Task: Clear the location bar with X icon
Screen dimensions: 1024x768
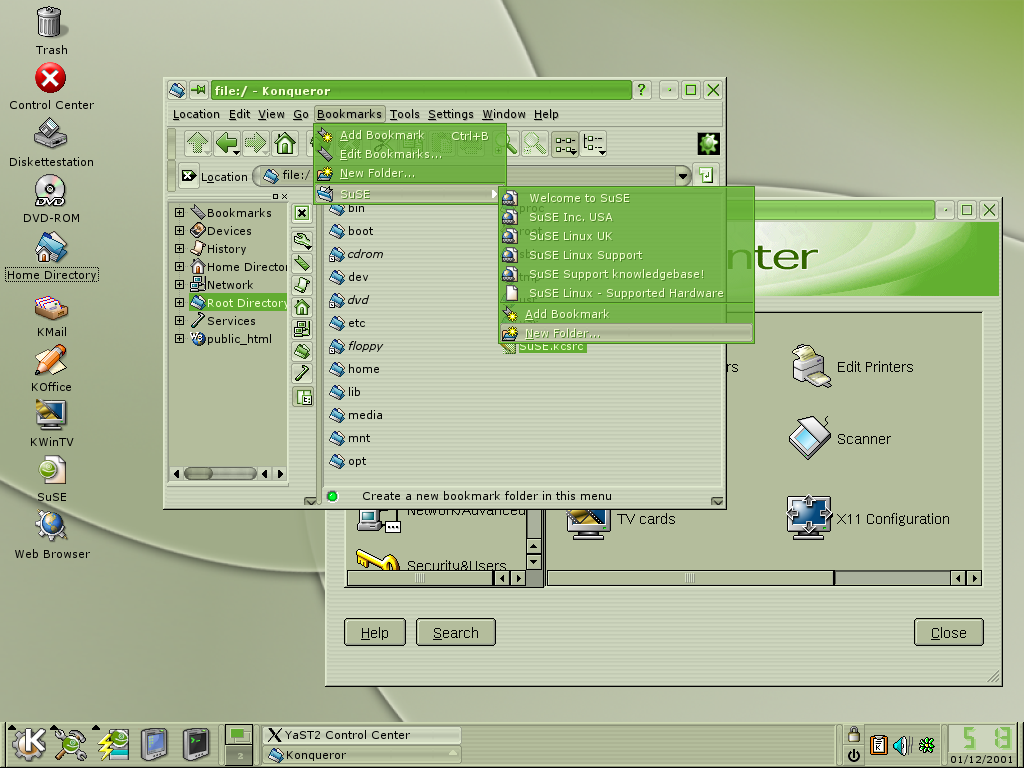Action: (x=188, y=176)
